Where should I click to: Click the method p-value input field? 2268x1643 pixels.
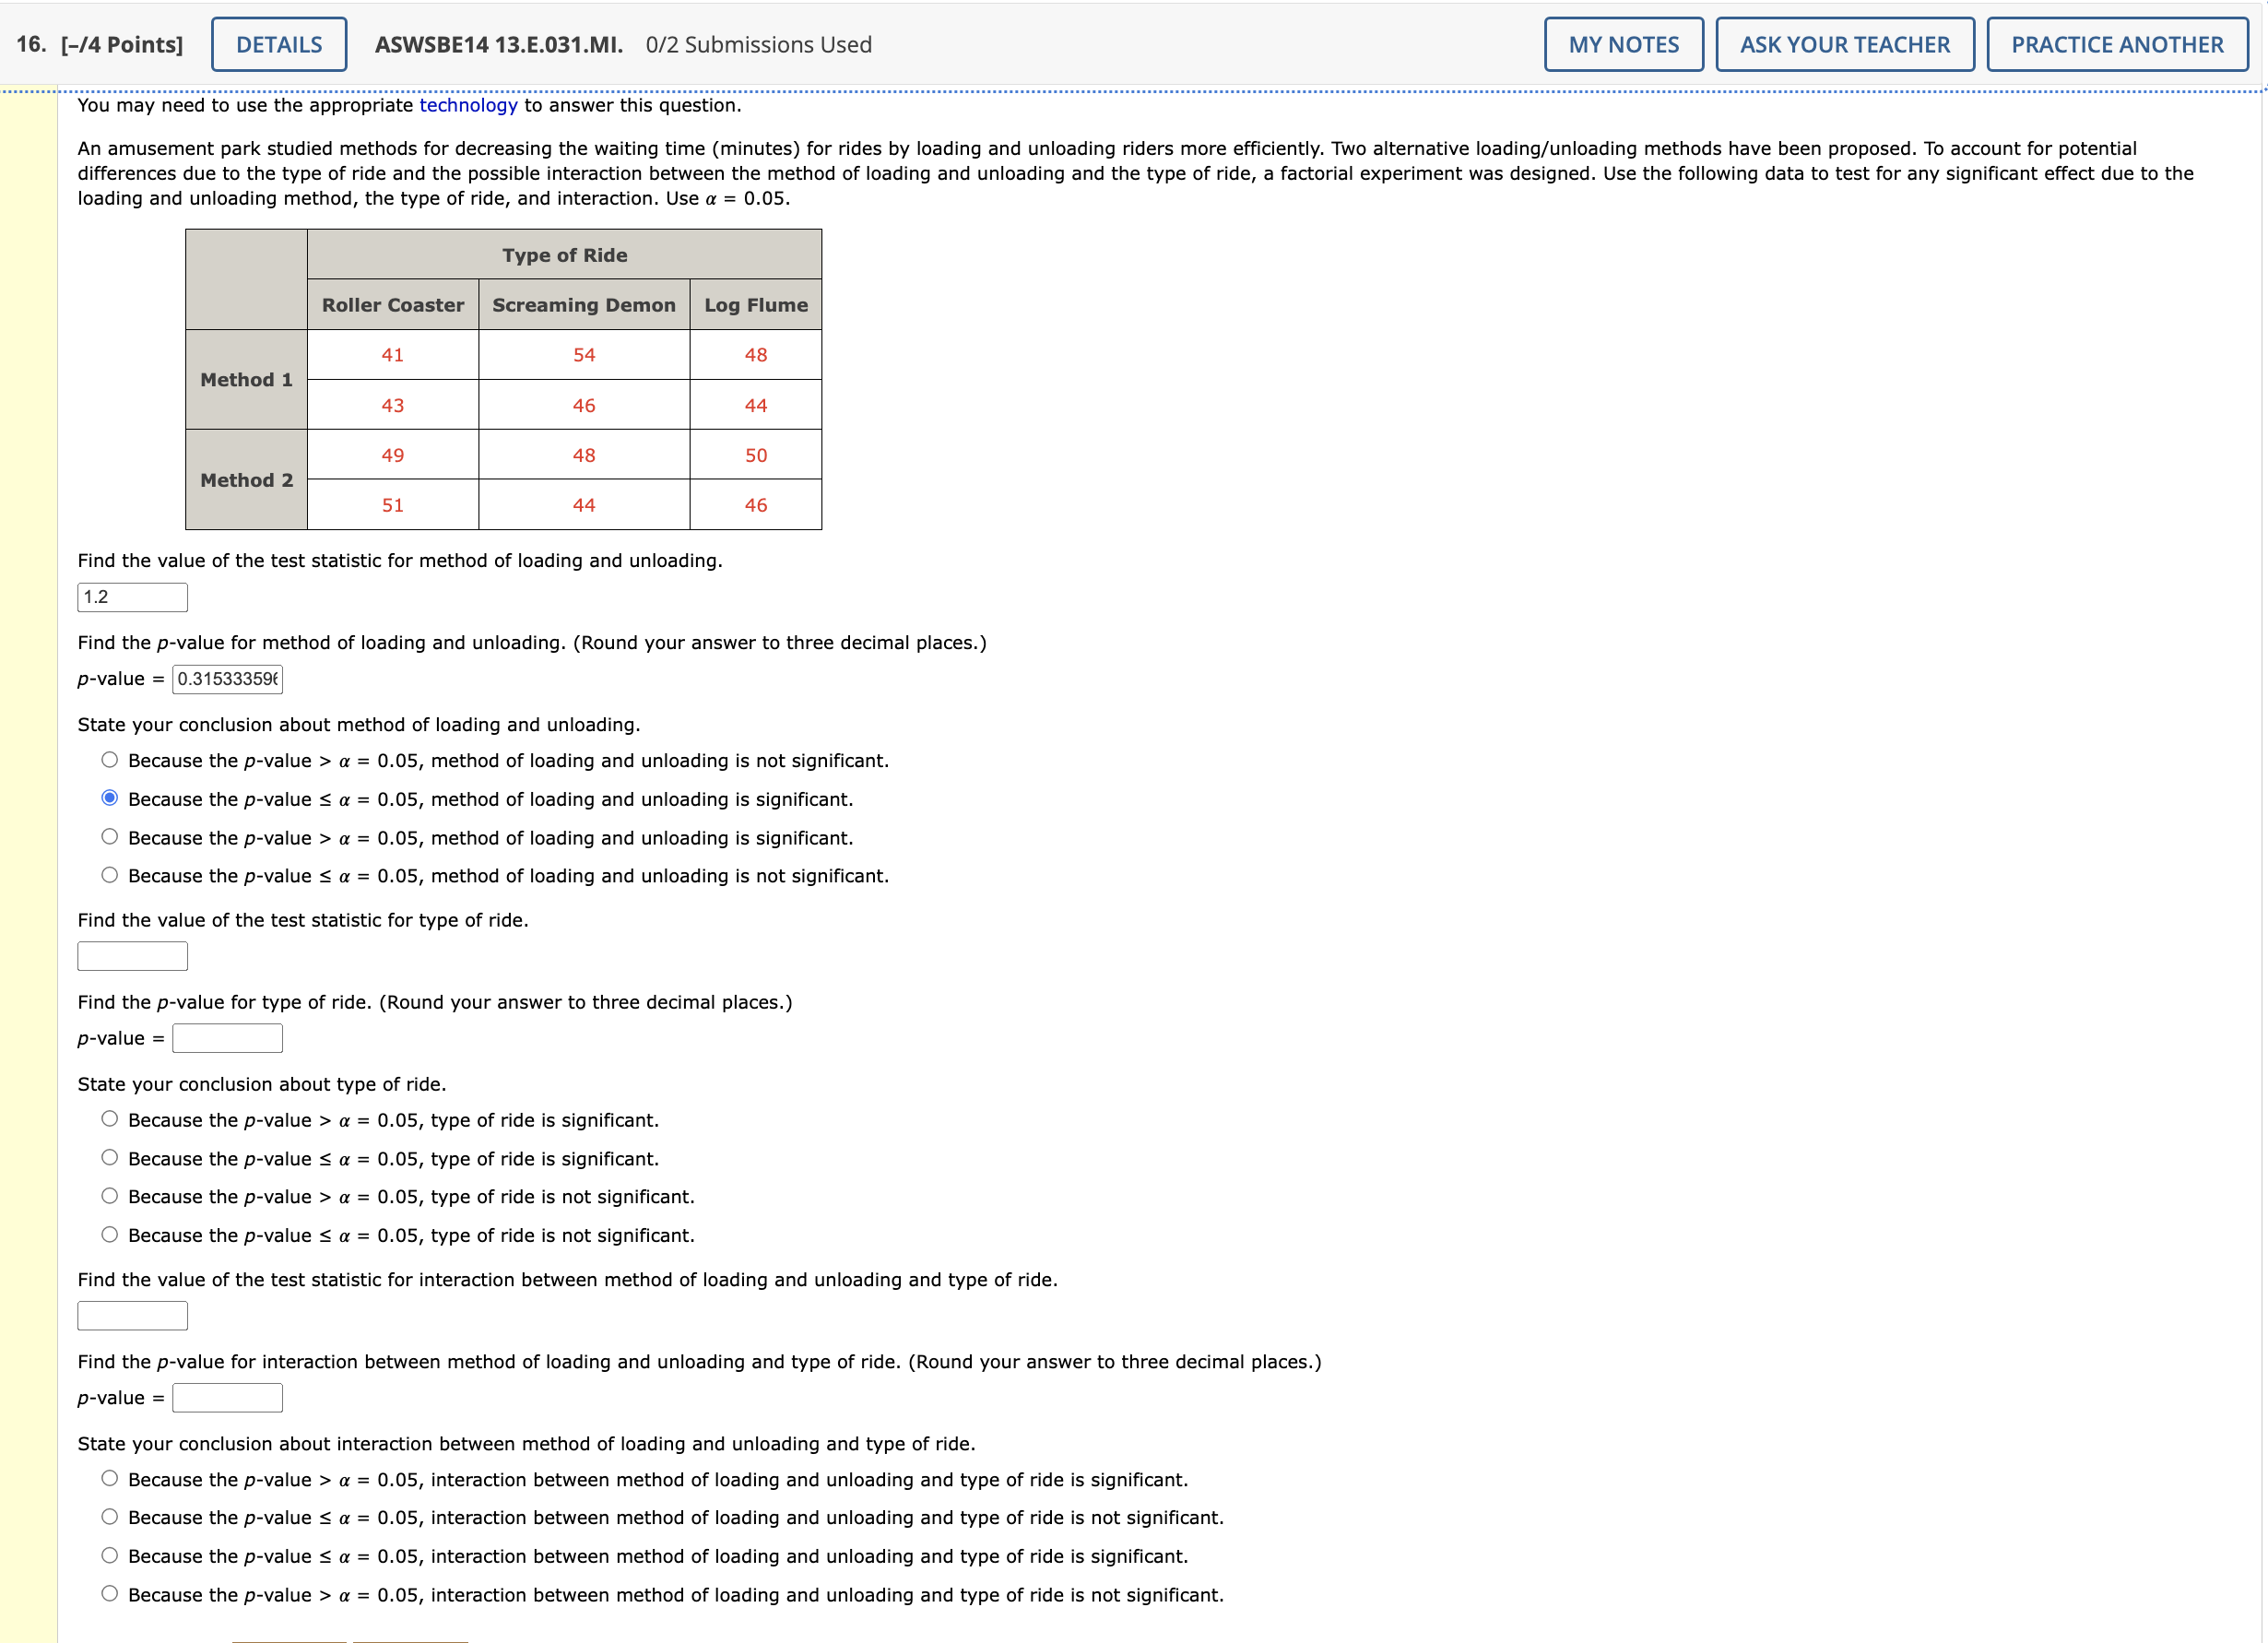227,679
